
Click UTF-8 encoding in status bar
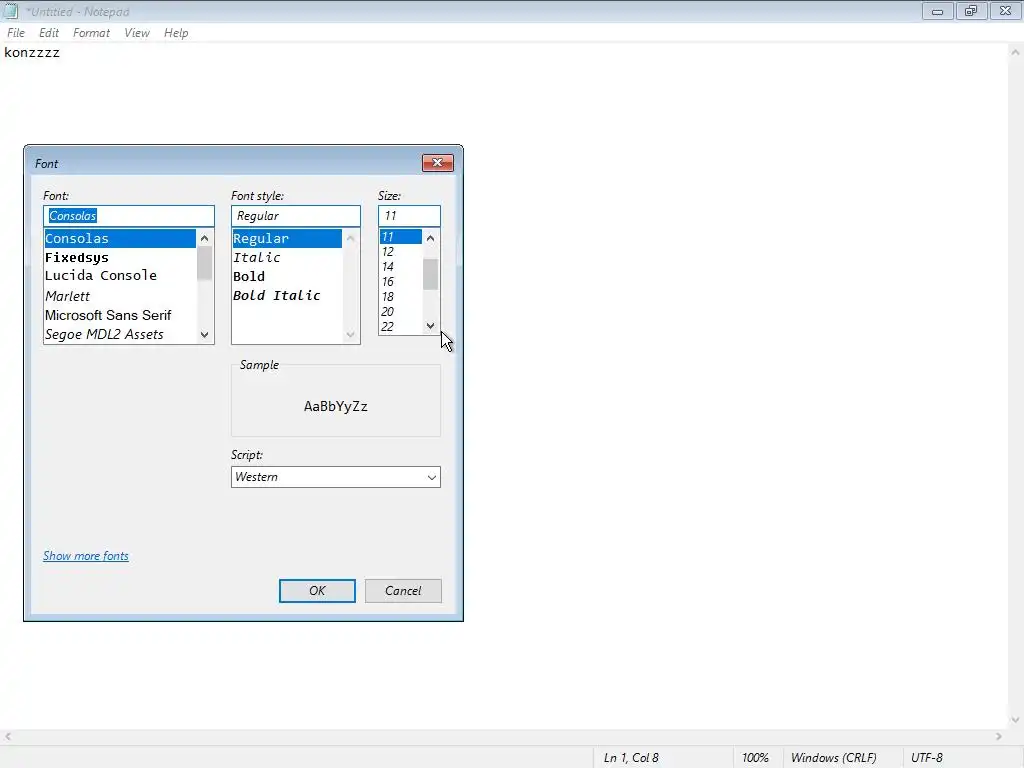[927, 758]
